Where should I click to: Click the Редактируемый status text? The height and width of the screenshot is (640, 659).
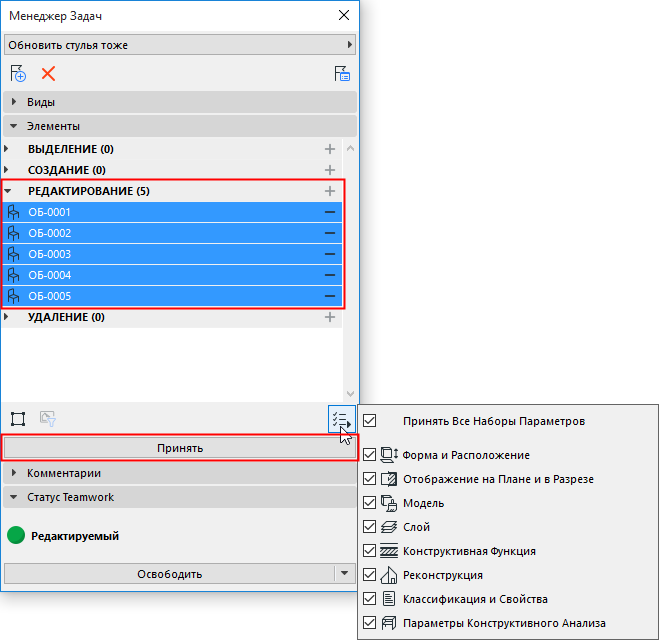[75, 536]
